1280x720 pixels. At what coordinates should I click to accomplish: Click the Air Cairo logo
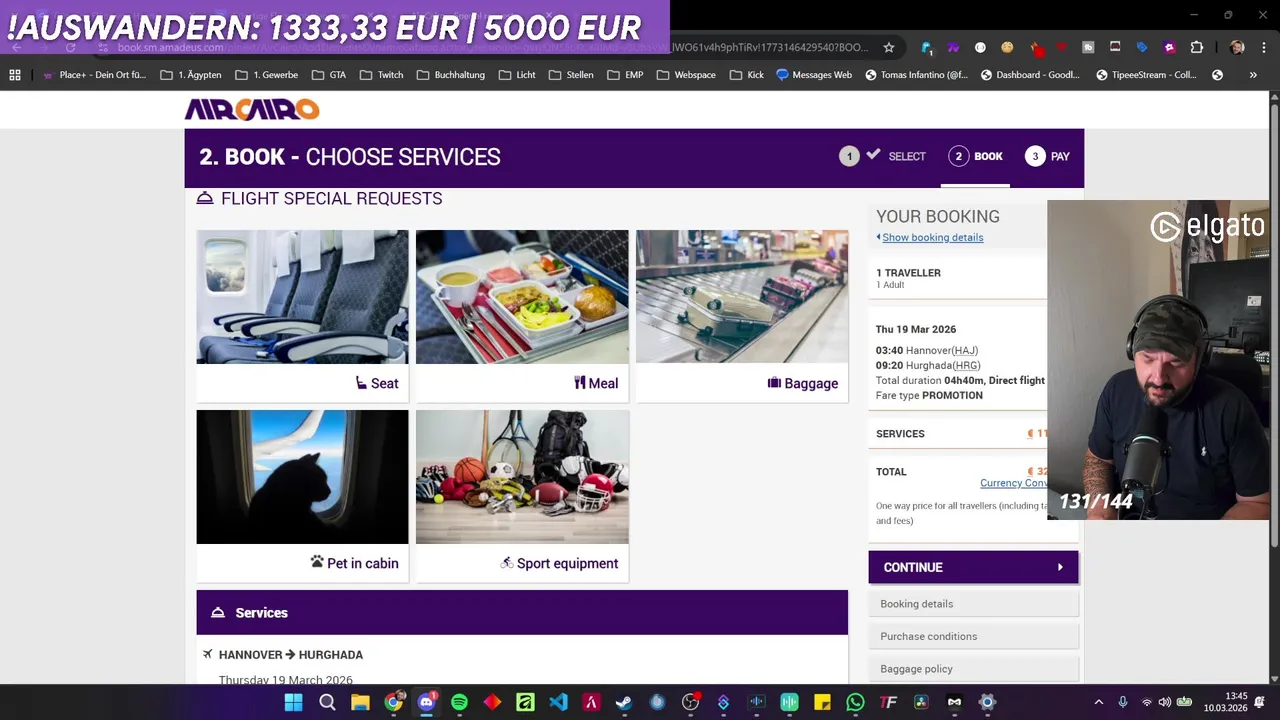[252, 109]
